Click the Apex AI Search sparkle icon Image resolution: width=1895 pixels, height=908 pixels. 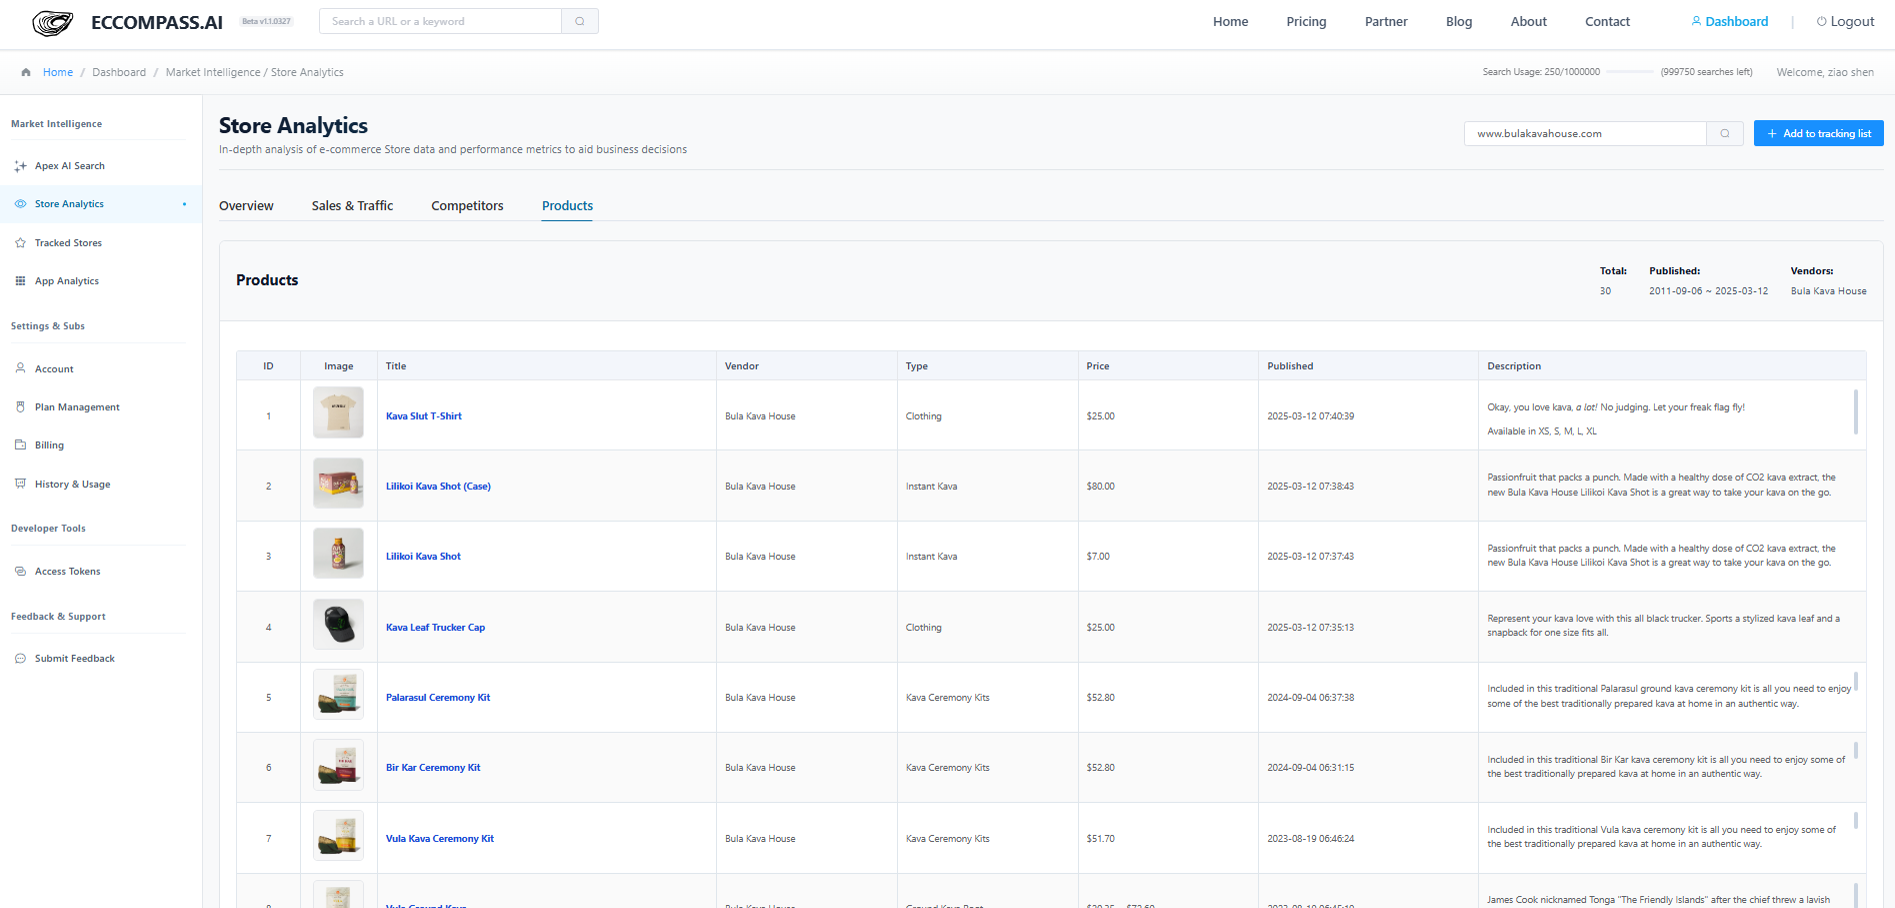pos(20,166)
